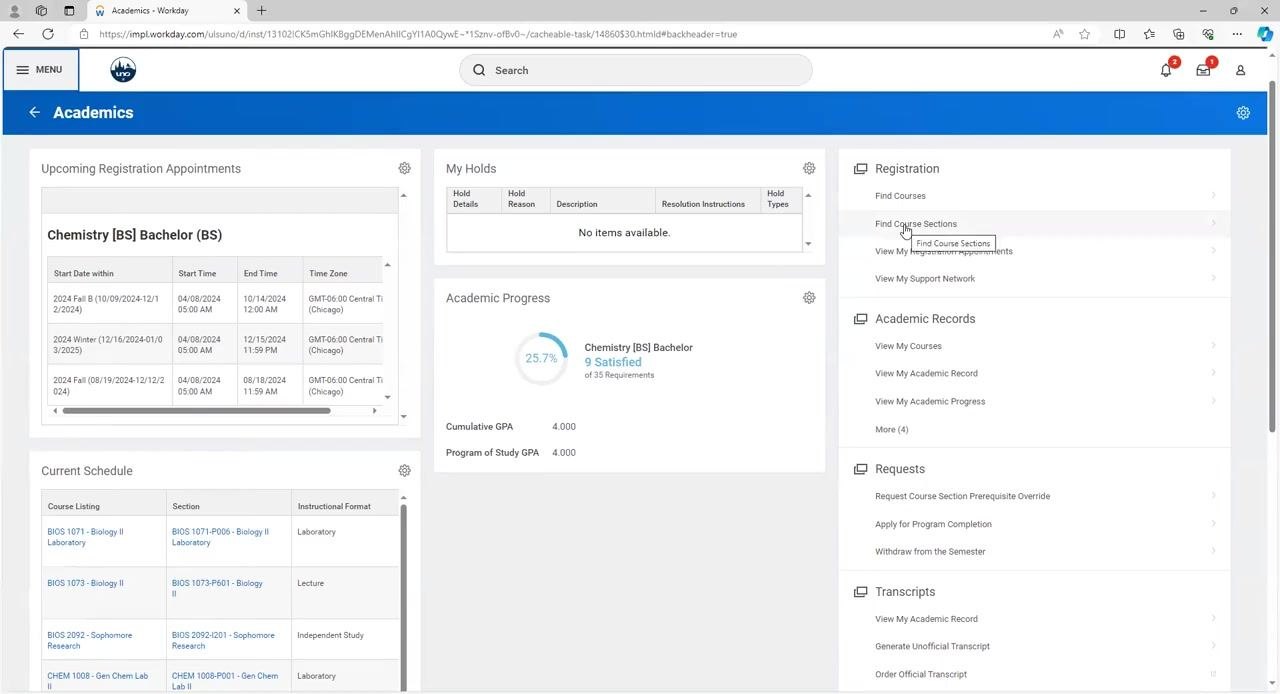Click chevron beside Apply for Program Completion

click(x=1214, y=523)
